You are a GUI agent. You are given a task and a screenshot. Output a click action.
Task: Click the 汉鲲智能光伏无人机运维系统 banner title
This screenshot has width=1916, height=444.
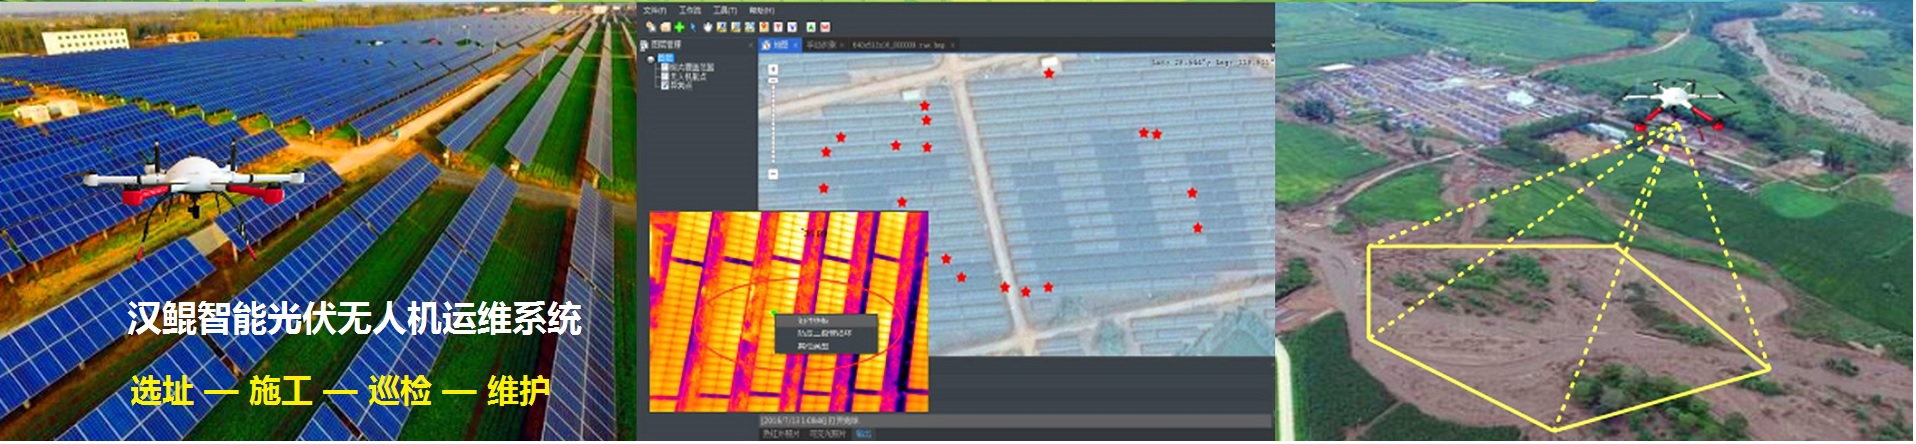click(x=354, y=319)
